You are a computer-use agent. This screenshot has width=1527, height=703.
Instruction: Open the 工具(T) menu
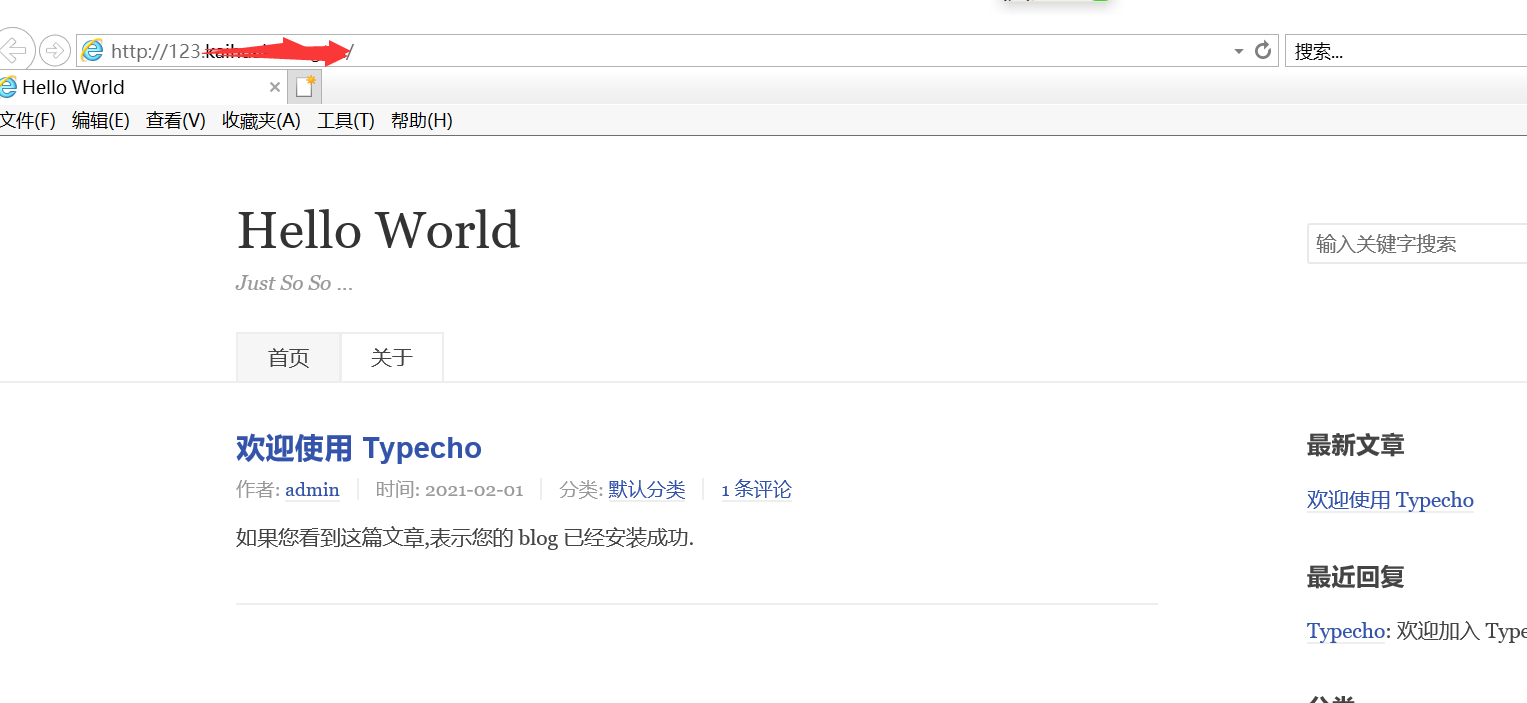tap(345, 120)
